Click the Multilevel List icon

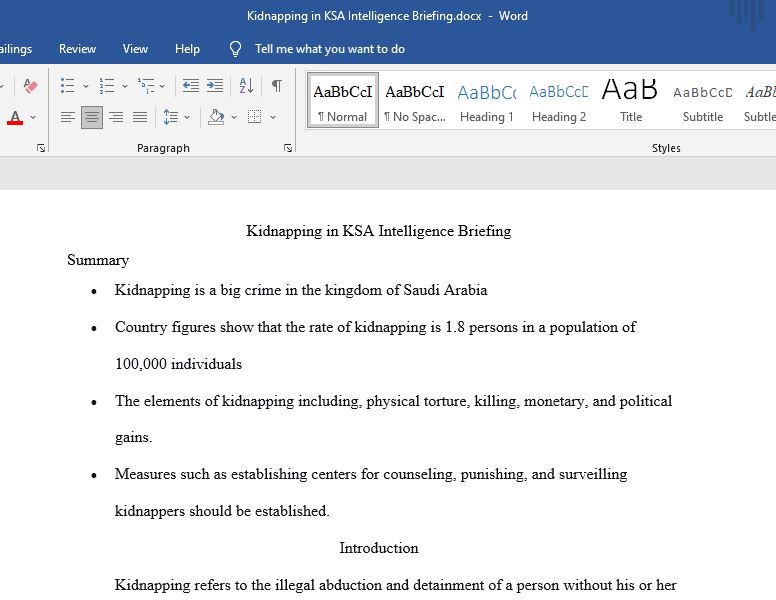point(146,86)
